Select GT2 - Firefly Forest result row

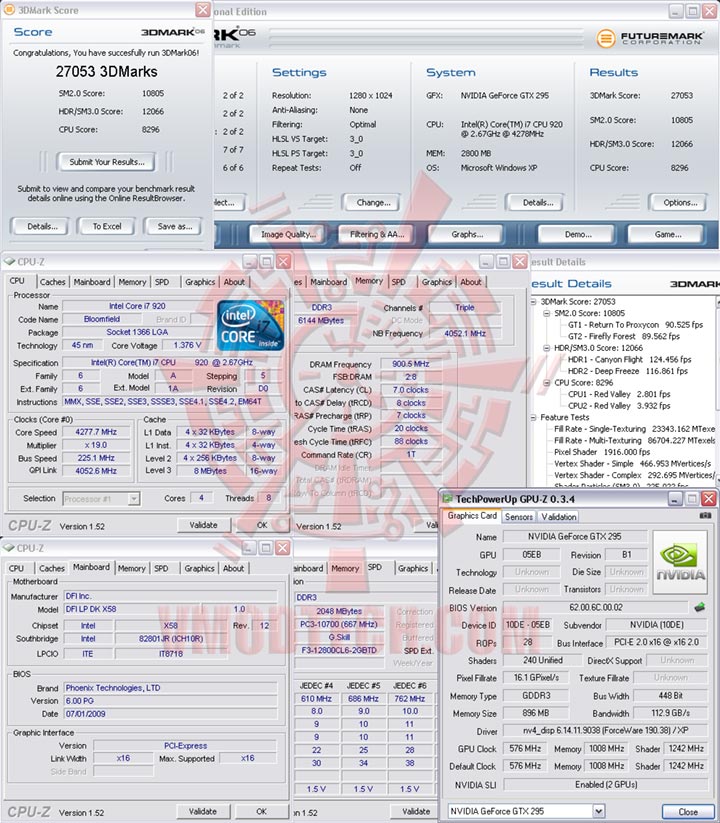click(x=623, y=336)
